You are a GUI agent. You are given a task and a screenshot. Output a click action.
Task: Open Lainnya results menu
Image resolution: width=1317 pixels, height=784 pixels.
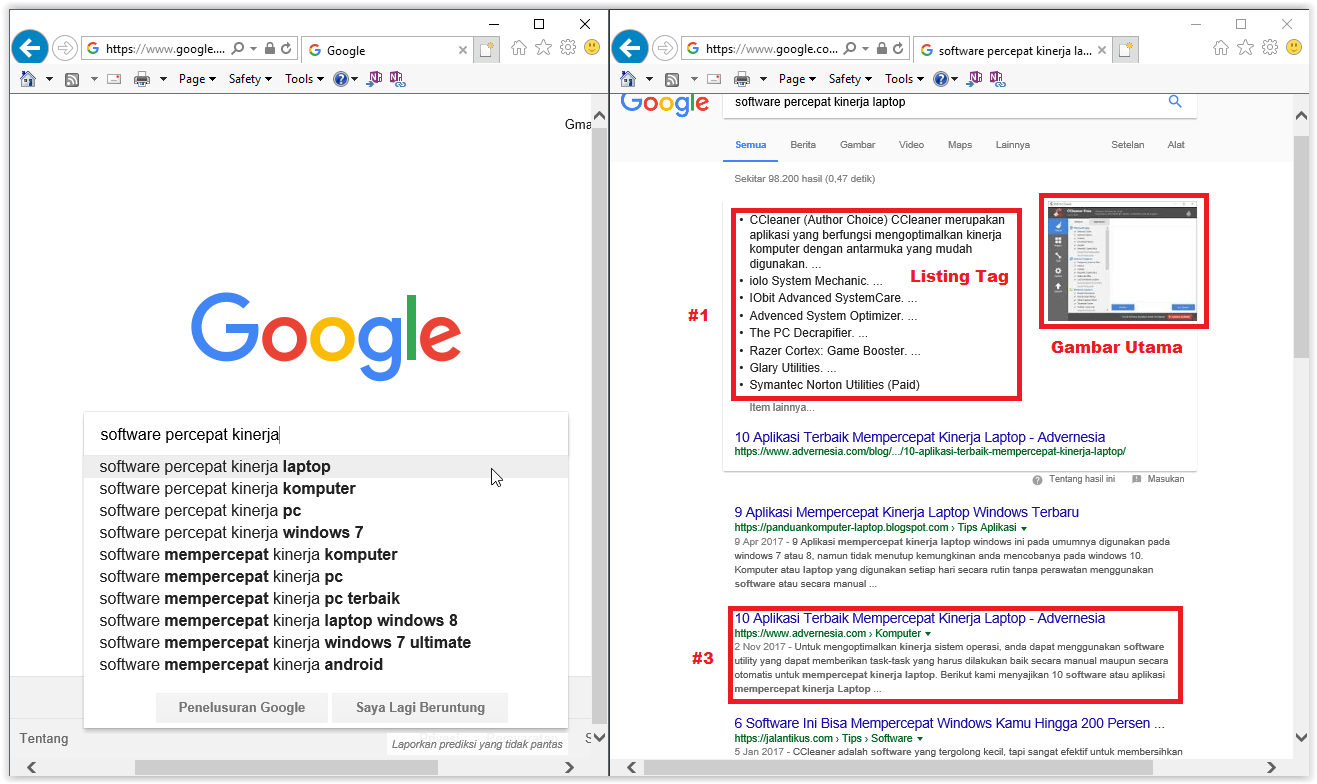[x=1013, y=145]
